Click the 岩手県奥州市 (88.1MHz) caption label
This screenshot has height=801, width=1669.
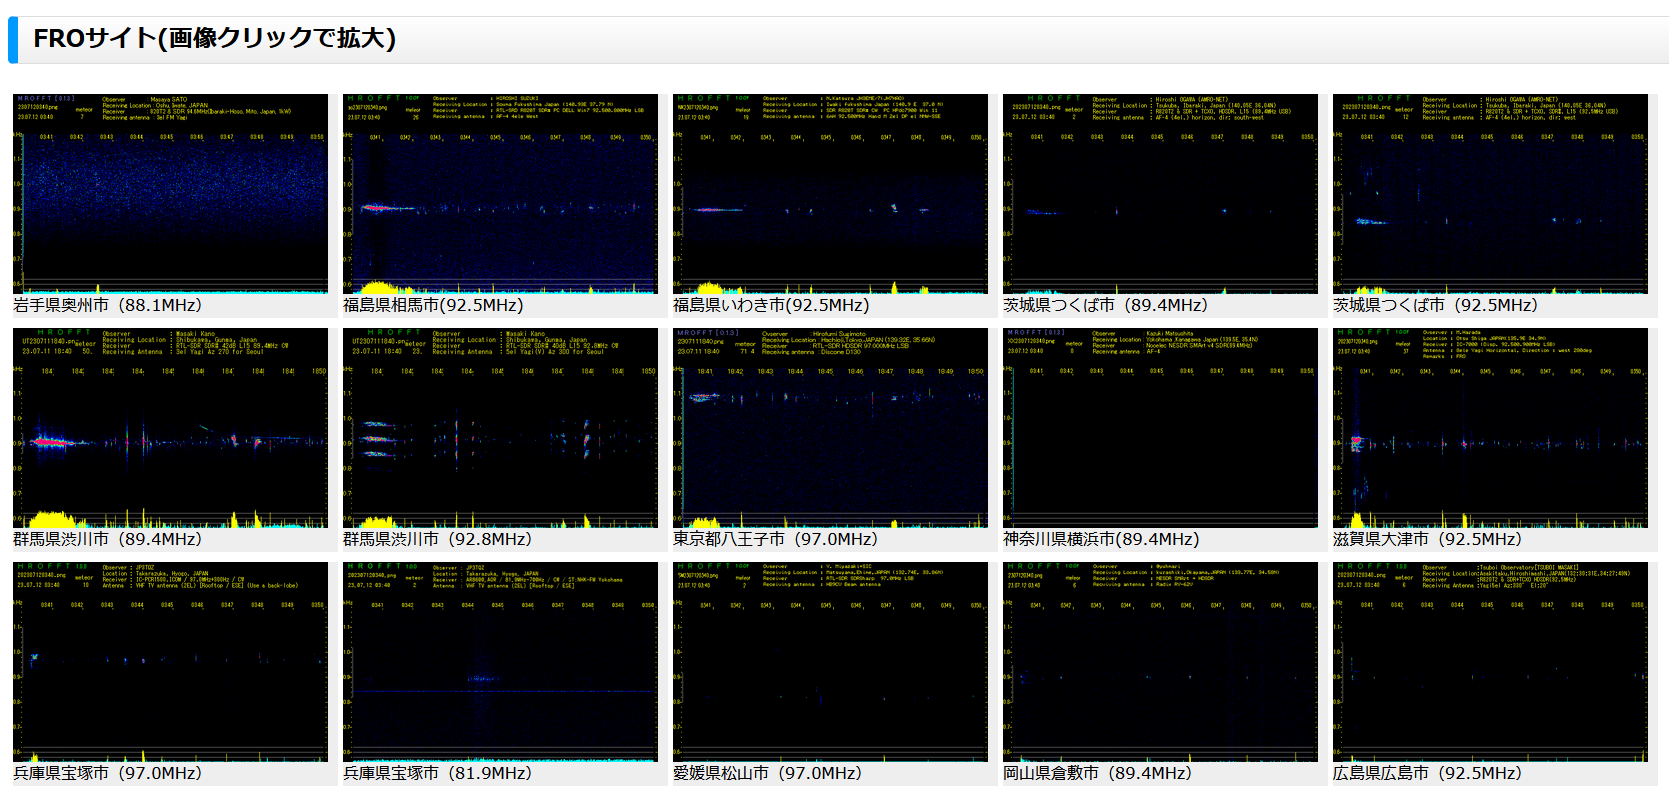click(x=107, y=305)
